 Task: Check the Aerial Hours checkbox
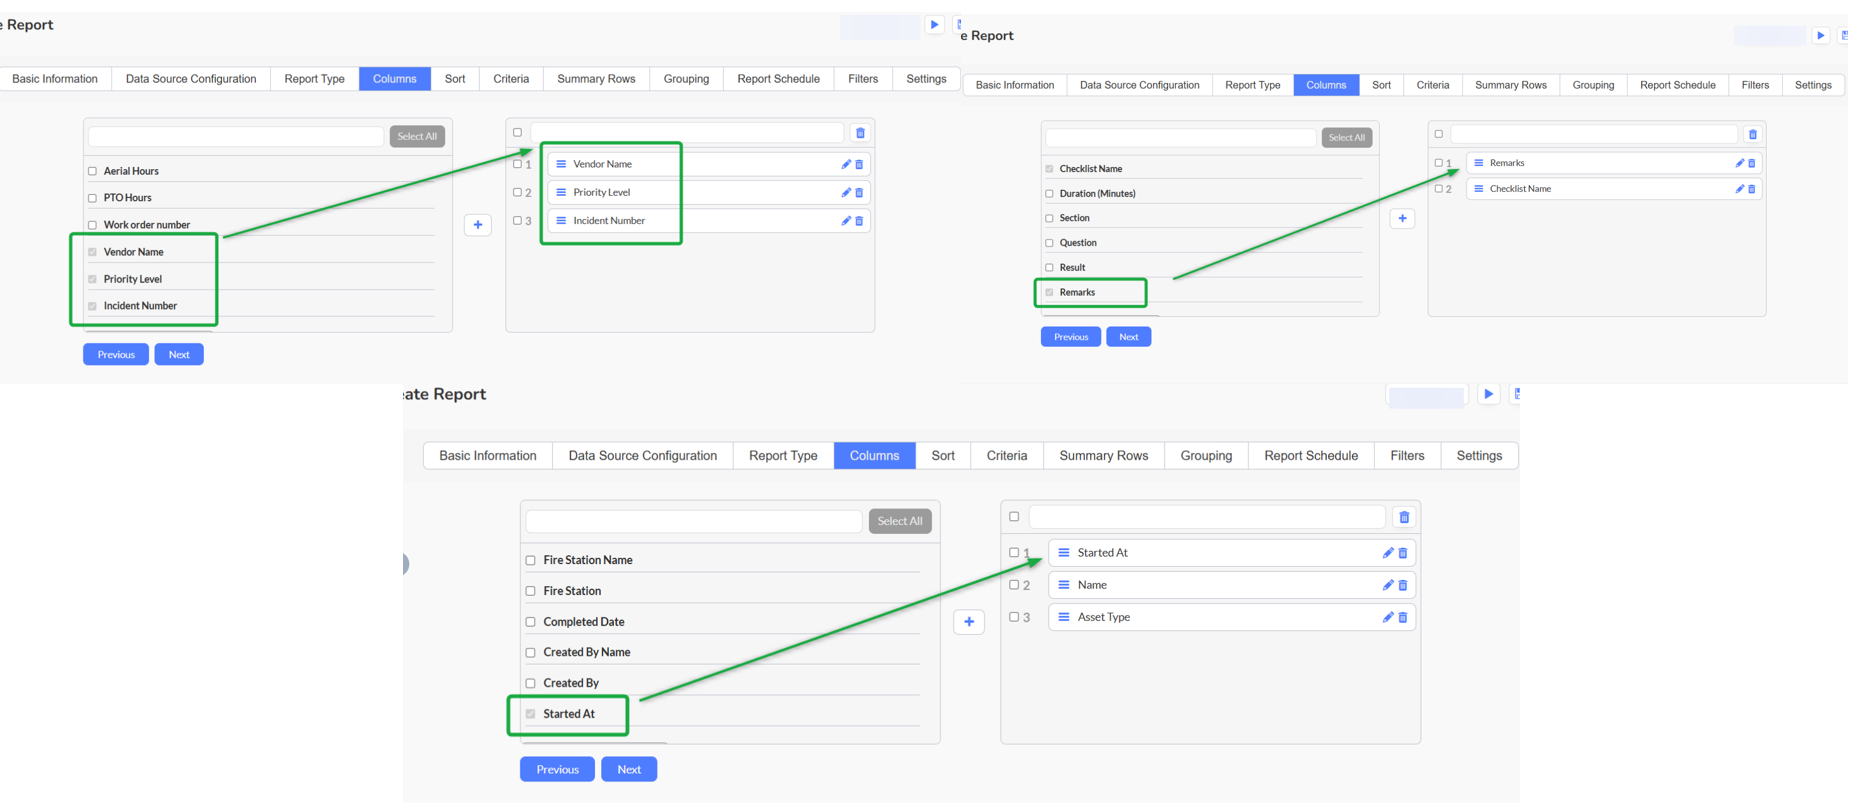click(x=93, y=171)
